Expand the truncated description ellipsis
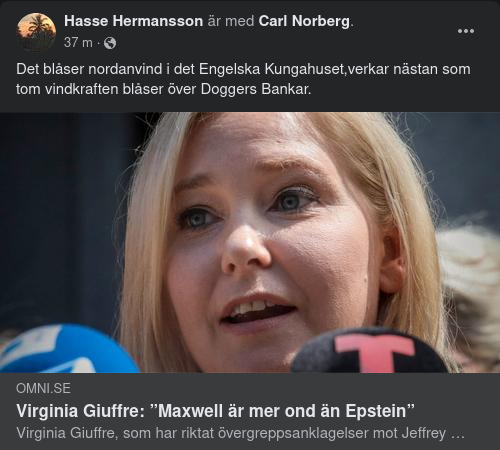Viewport: 500px width, 450px height. pos(457,434)
